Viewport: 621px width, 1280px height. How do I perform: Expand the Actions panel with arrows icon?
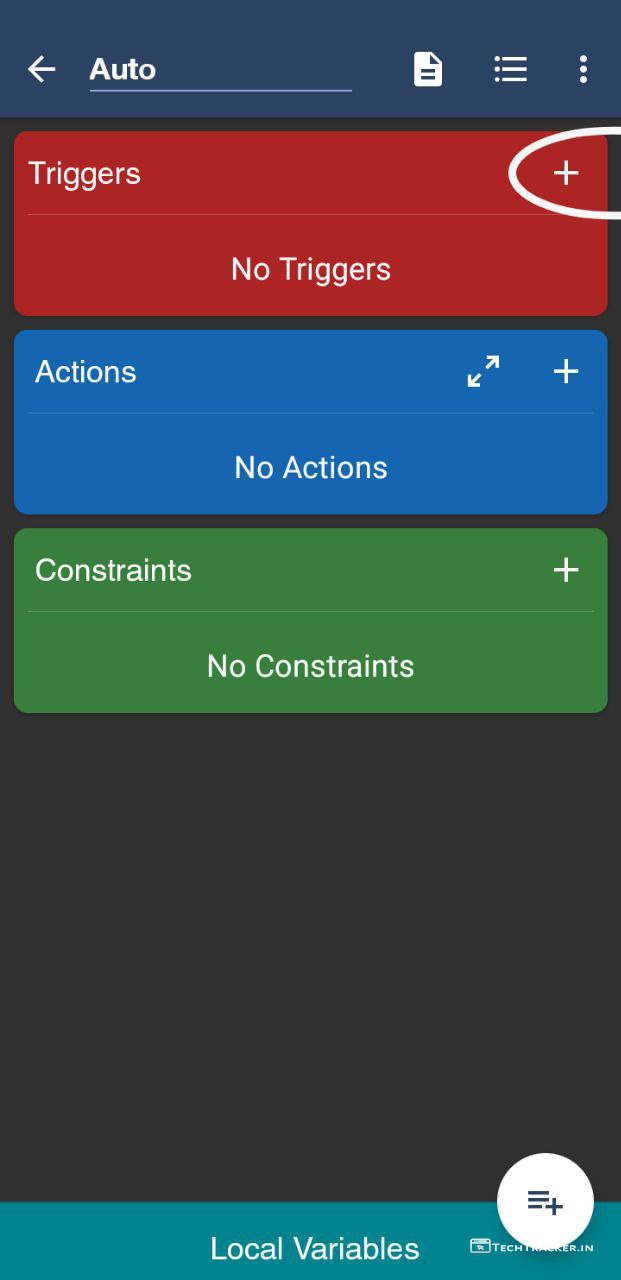[x=484, y=371]
